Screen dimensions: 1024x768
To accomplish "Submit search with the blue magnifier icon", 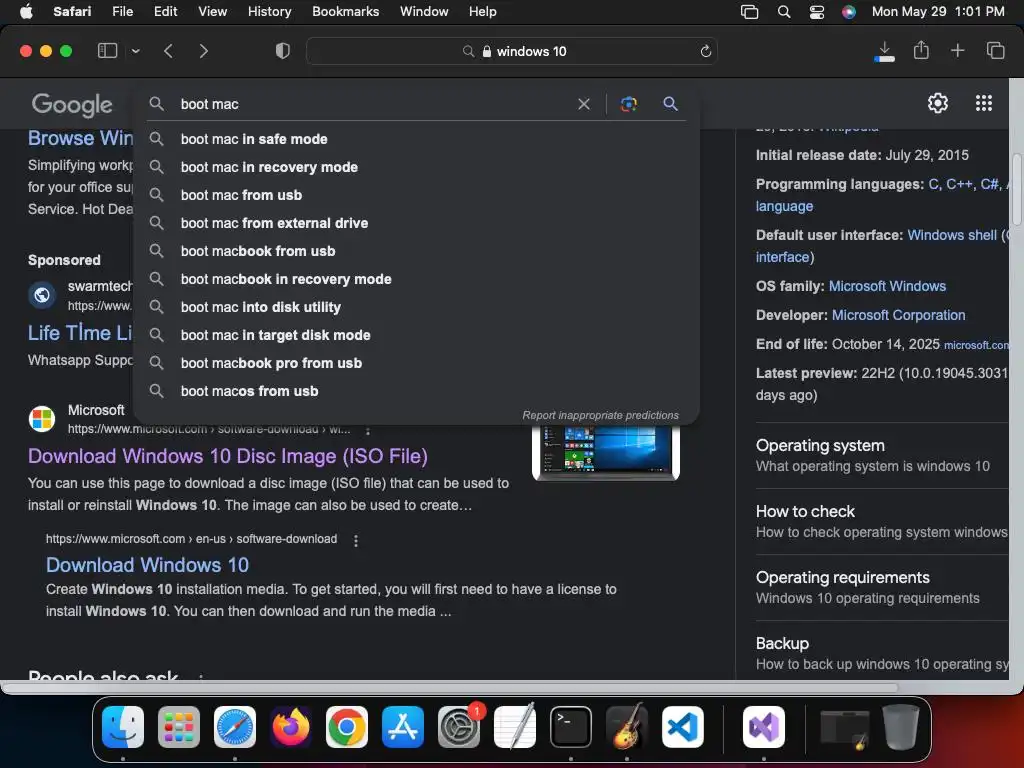I will (670, 103).
